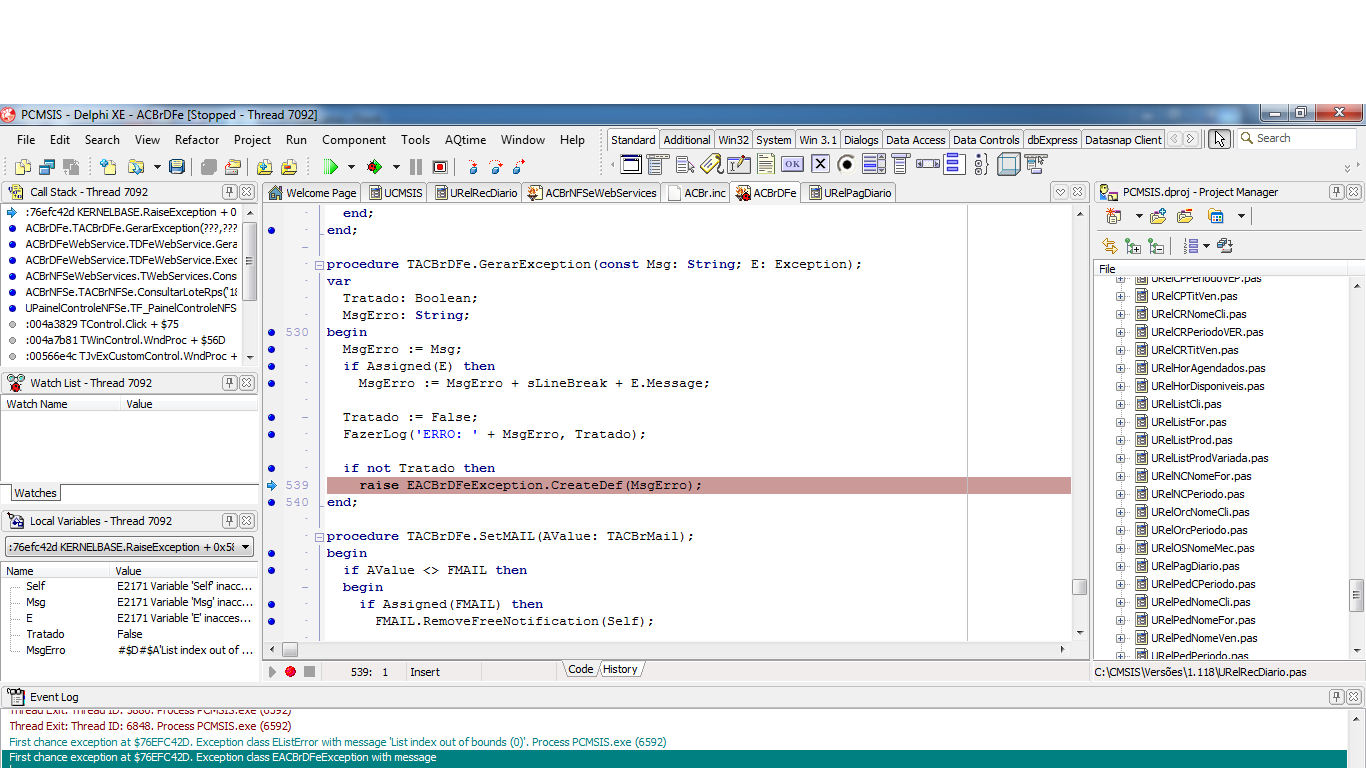Click Run Without Debugging ladybug icon

pyautogui.click(x=375, y=167)
